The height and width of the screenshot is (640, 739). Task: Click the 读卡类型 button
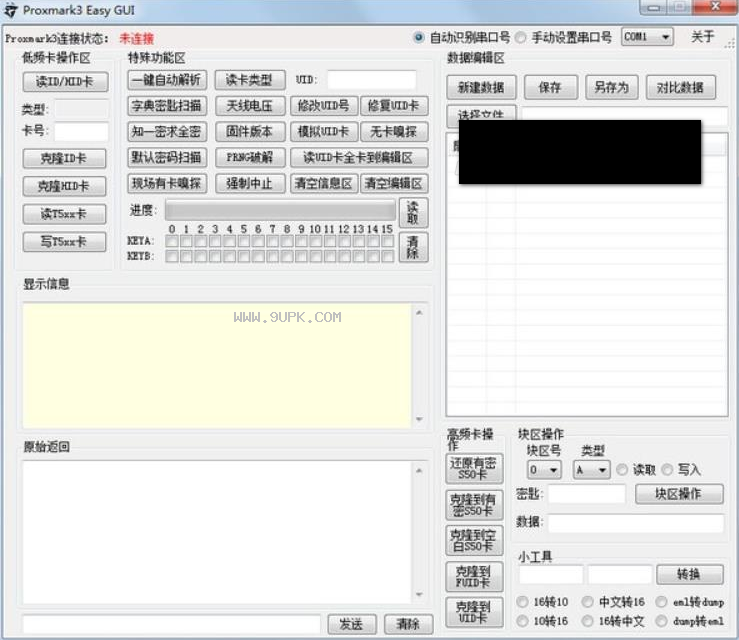(250, 80)
